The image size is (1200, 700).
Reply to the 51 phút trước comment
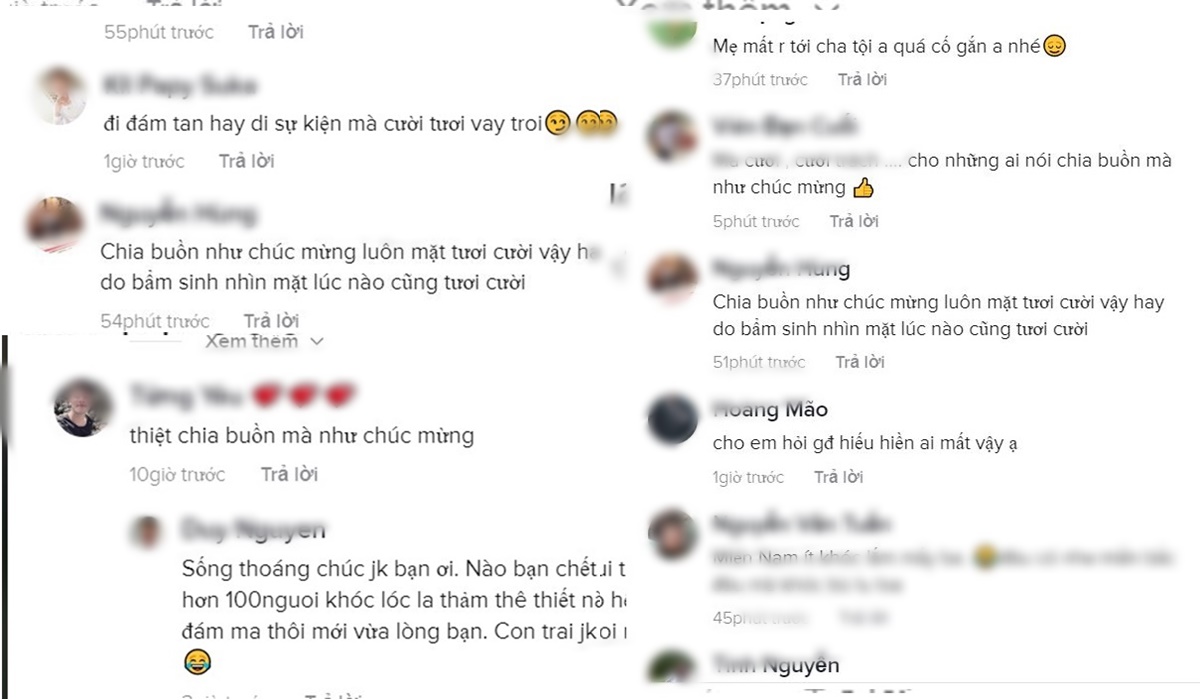[861, 362]
